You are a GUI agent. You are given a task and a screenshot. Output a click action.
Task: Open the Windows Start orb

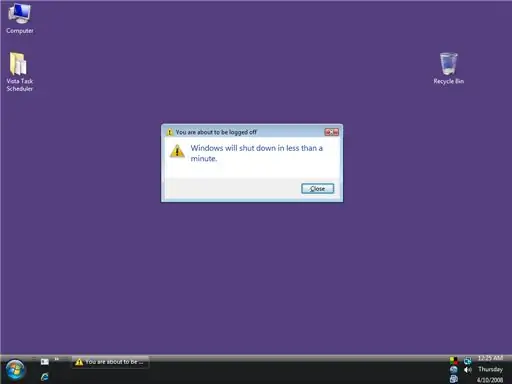click(x=15, y=370)
